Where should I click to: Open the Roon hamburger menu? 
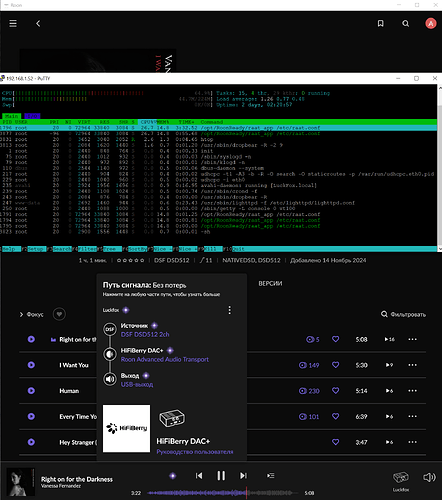(x=13, y=24)
